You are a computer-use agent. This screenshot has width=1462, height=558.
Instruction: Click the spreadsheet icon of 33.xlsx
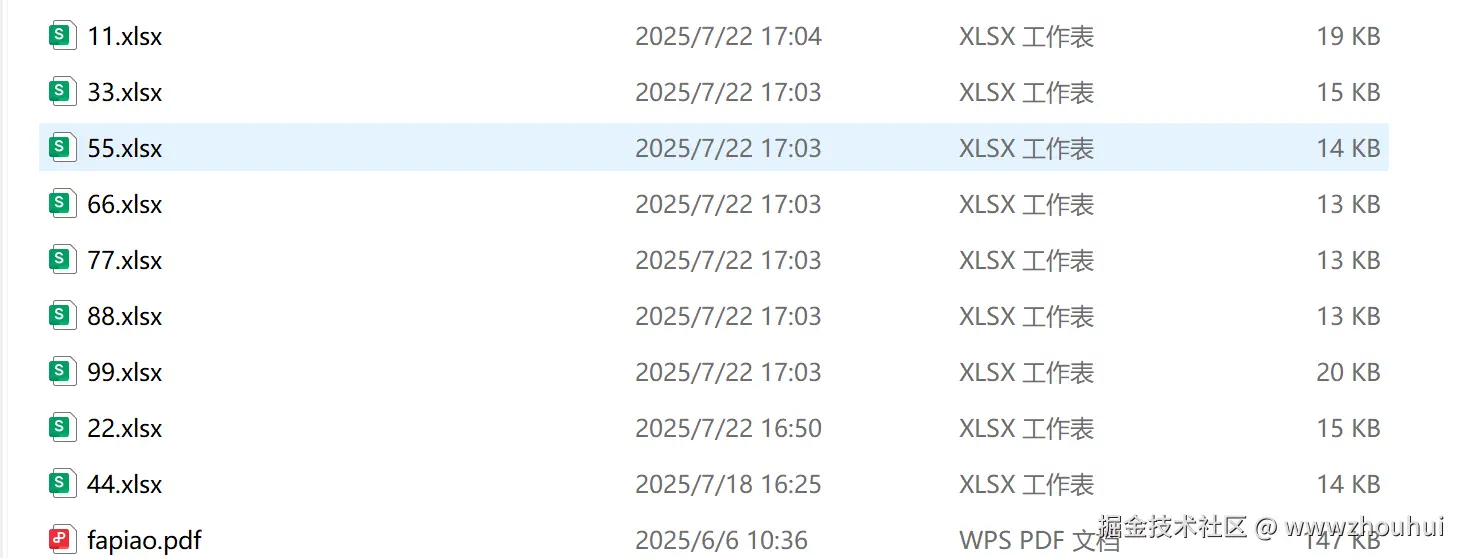pyautogui.click(x=62, y=92)
